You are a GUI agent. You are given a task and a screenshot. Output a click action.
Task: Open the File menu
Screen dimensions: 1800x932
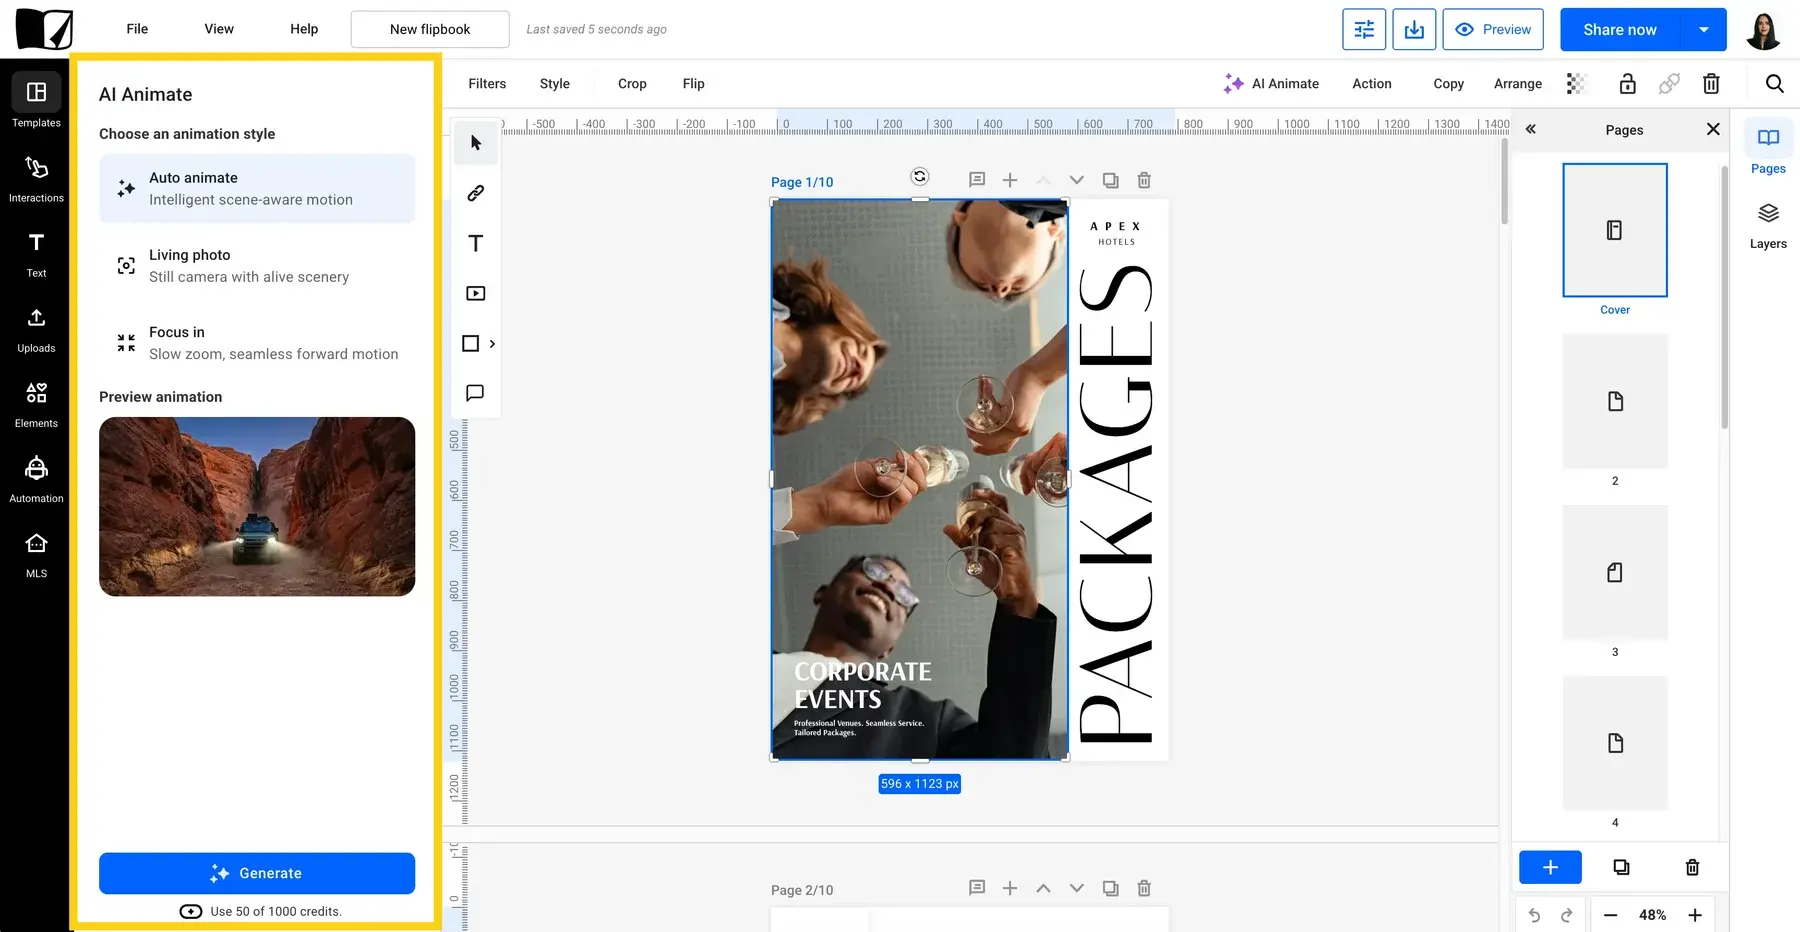pos(137,29)
